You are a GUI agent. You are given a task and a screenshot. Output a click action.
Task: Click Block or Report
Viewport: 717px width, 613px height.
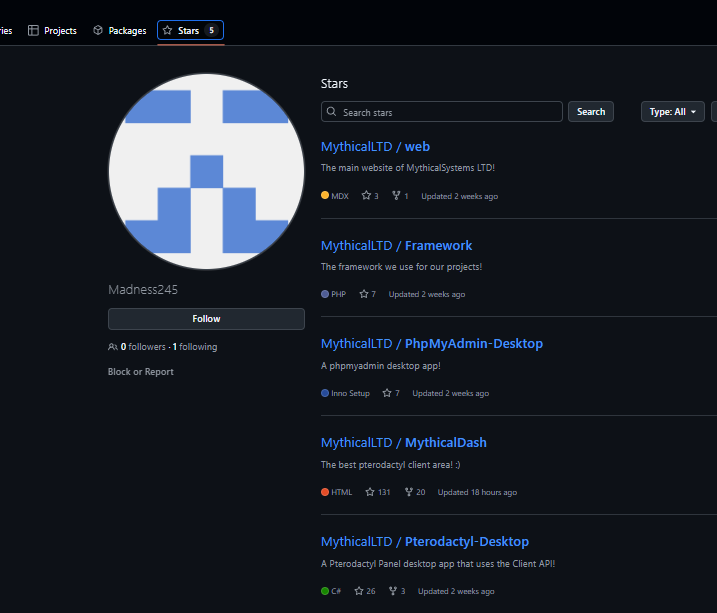pos(141,372)
